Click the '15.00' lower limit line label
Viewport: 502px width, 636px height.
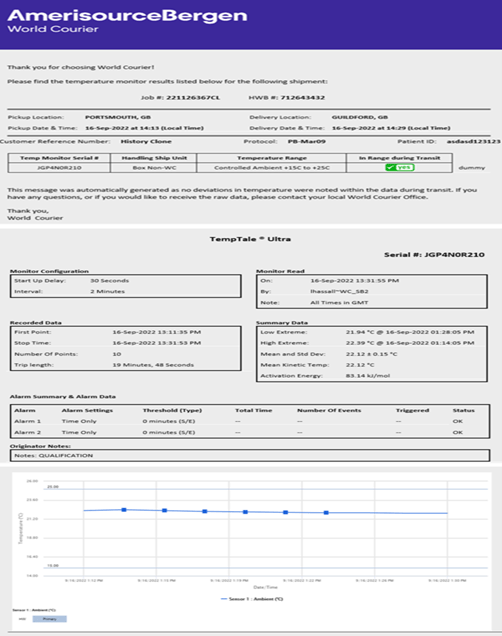coord(53,565)
